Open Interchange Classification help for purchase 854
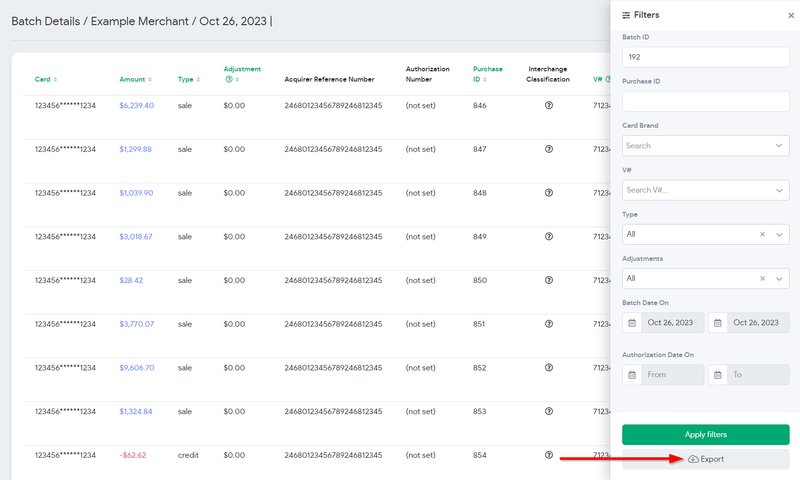Image resolution: width=800 pixels, height=480 pixels. point(548,455)
